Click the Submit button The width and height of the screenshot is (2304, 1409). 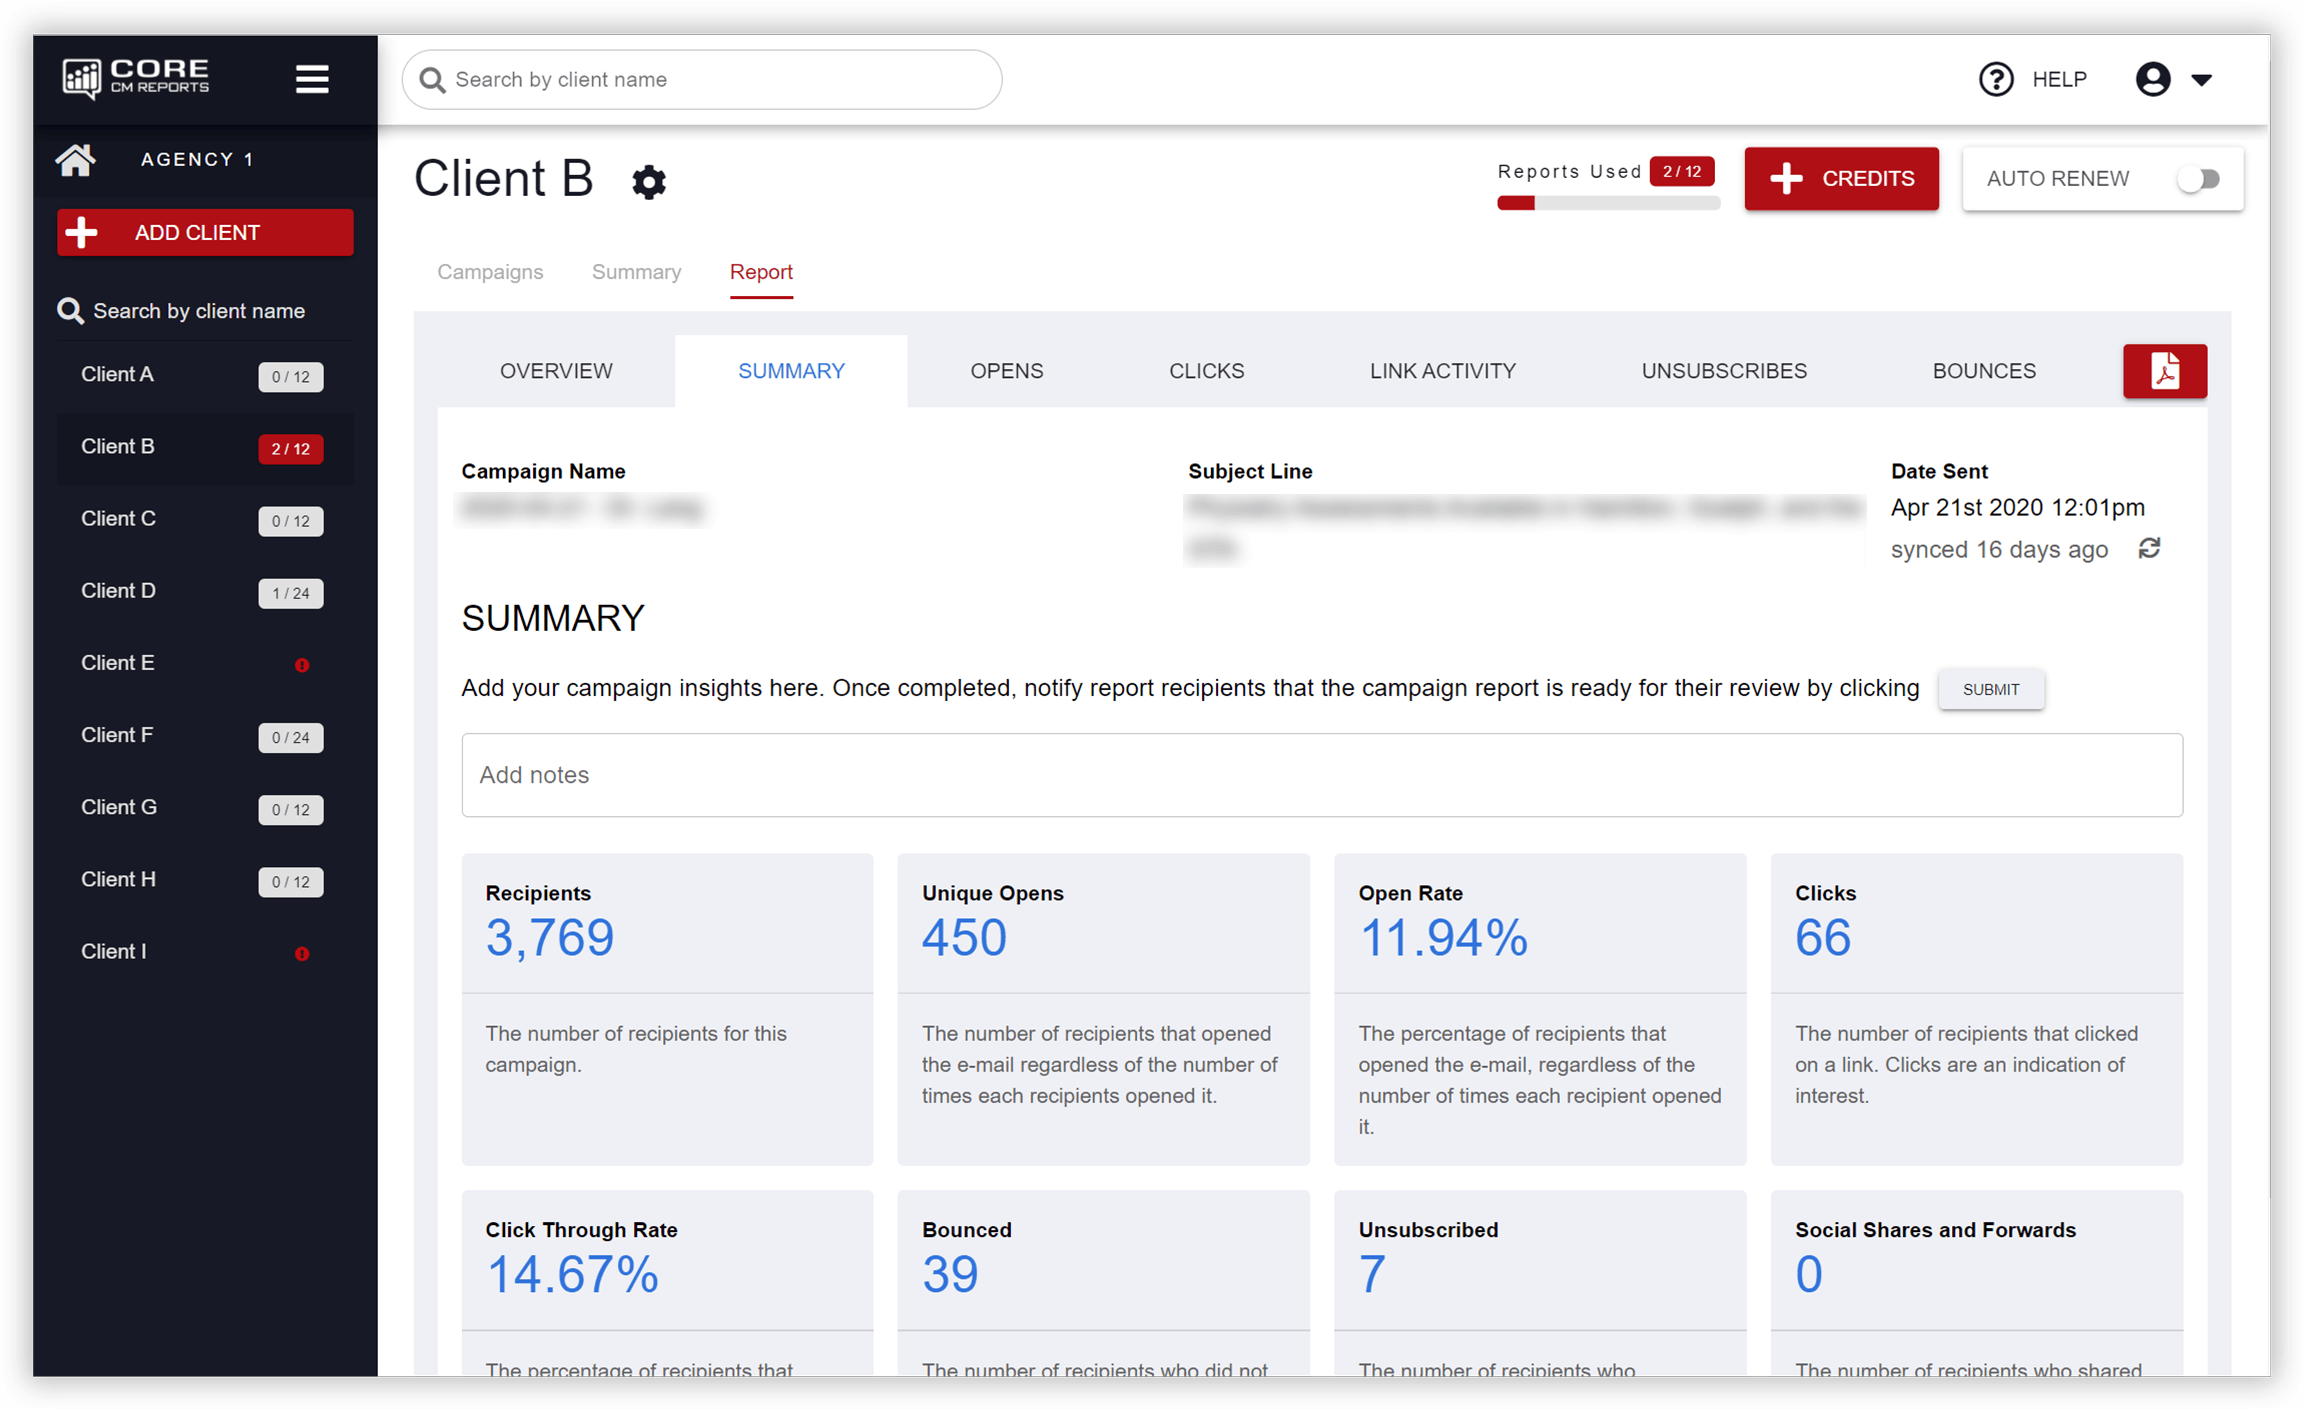point(1990,689)
